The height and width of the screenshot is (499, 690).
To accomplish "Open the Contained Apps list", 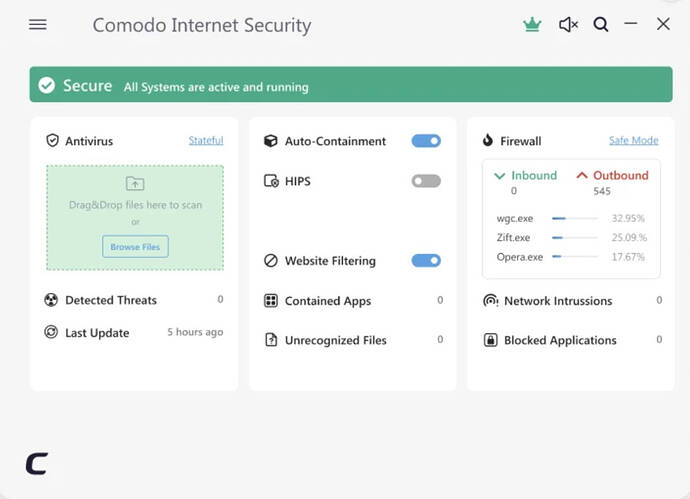I will tap(327, 301).
